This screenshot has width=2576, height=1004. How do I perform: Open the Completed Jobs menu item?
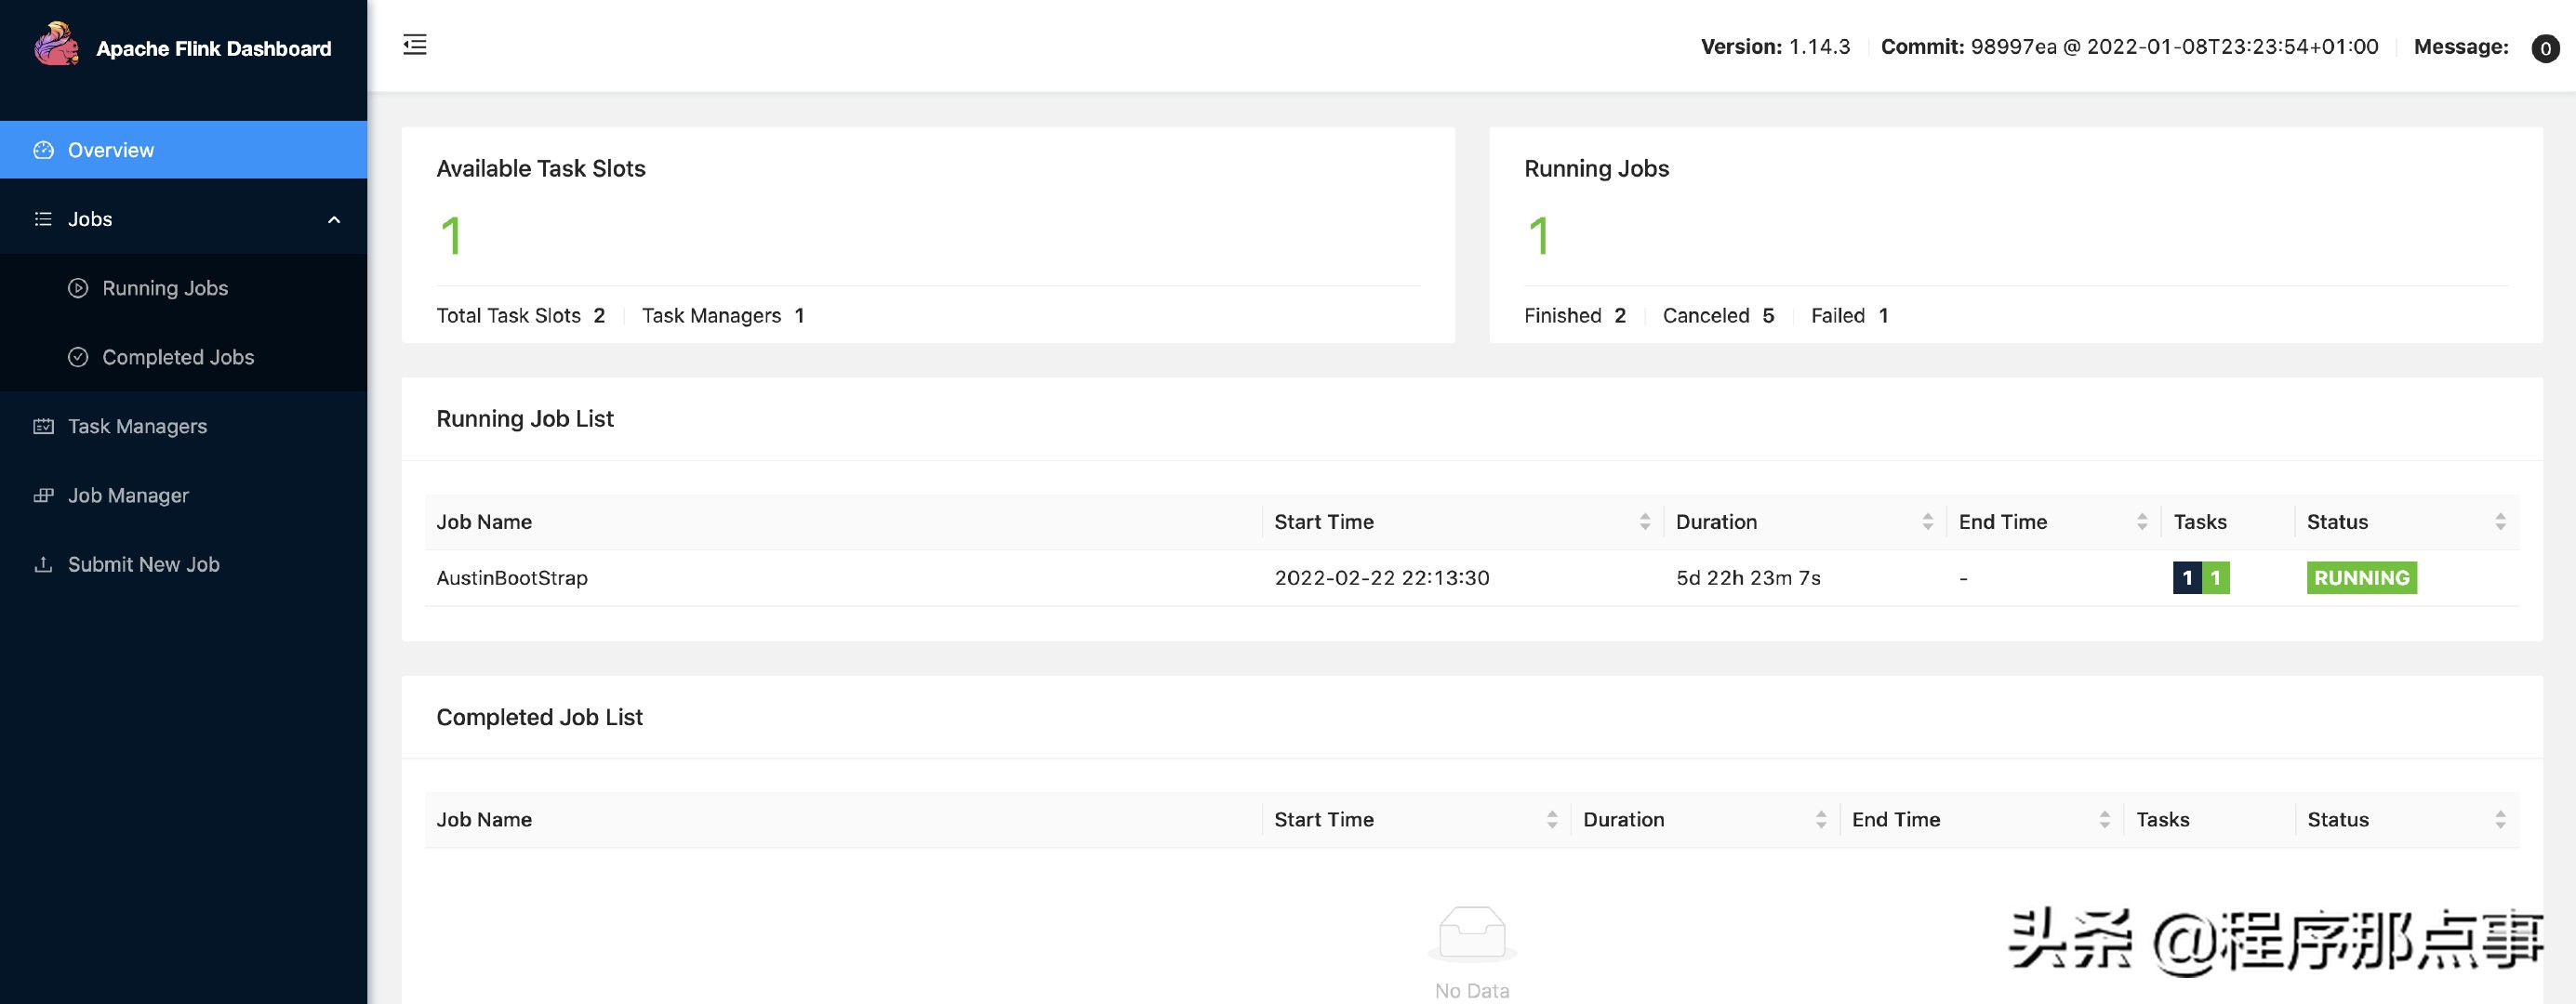pos(178,357)
